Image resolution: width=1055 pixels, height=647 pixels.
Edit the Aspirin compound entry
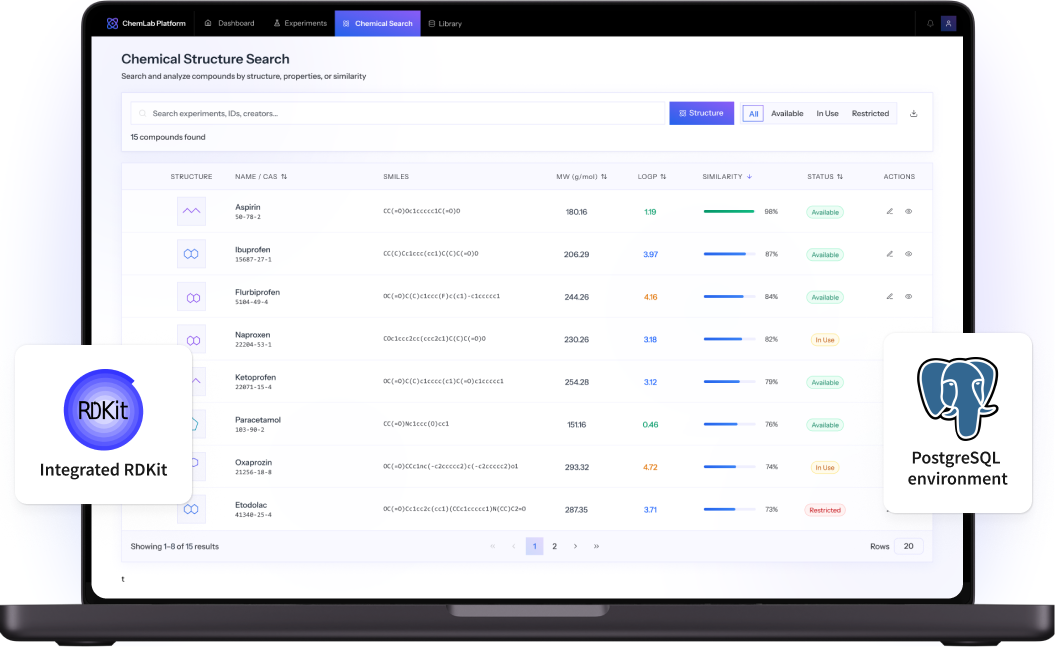tap(889, 211)
